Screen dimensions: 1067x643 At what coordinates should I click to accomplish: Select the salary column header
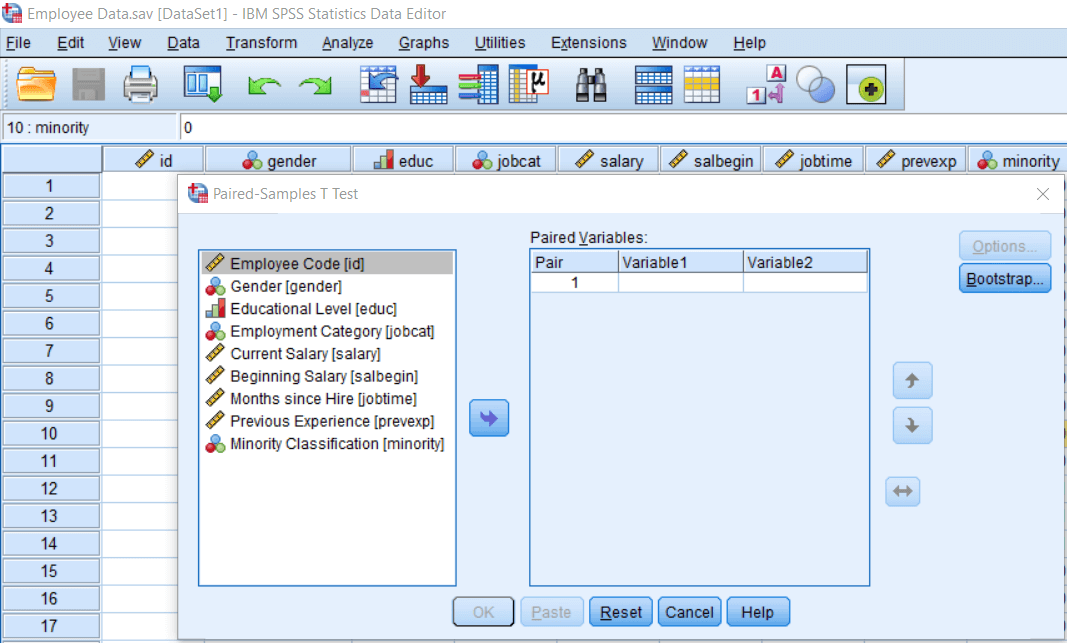tap(608, 161)
